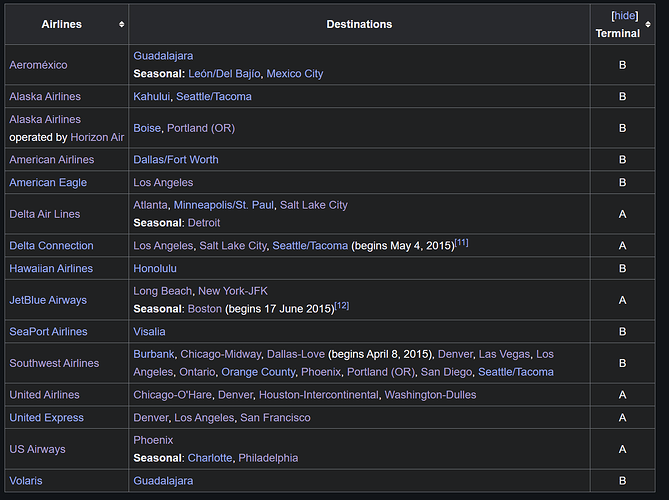Open the Volaris airline link
This screenshot has height=500, width=669.
26,481
